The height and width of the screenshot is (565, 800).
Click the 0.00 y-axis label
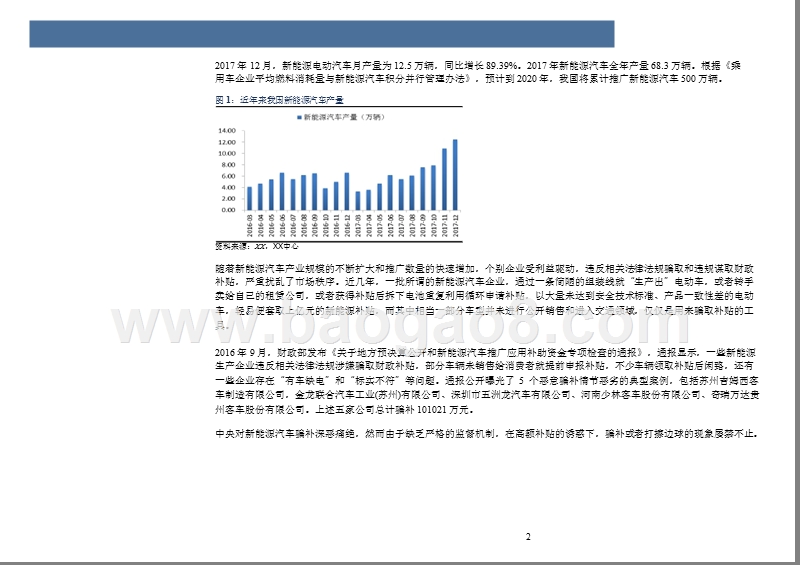click(x=229, y=210)
